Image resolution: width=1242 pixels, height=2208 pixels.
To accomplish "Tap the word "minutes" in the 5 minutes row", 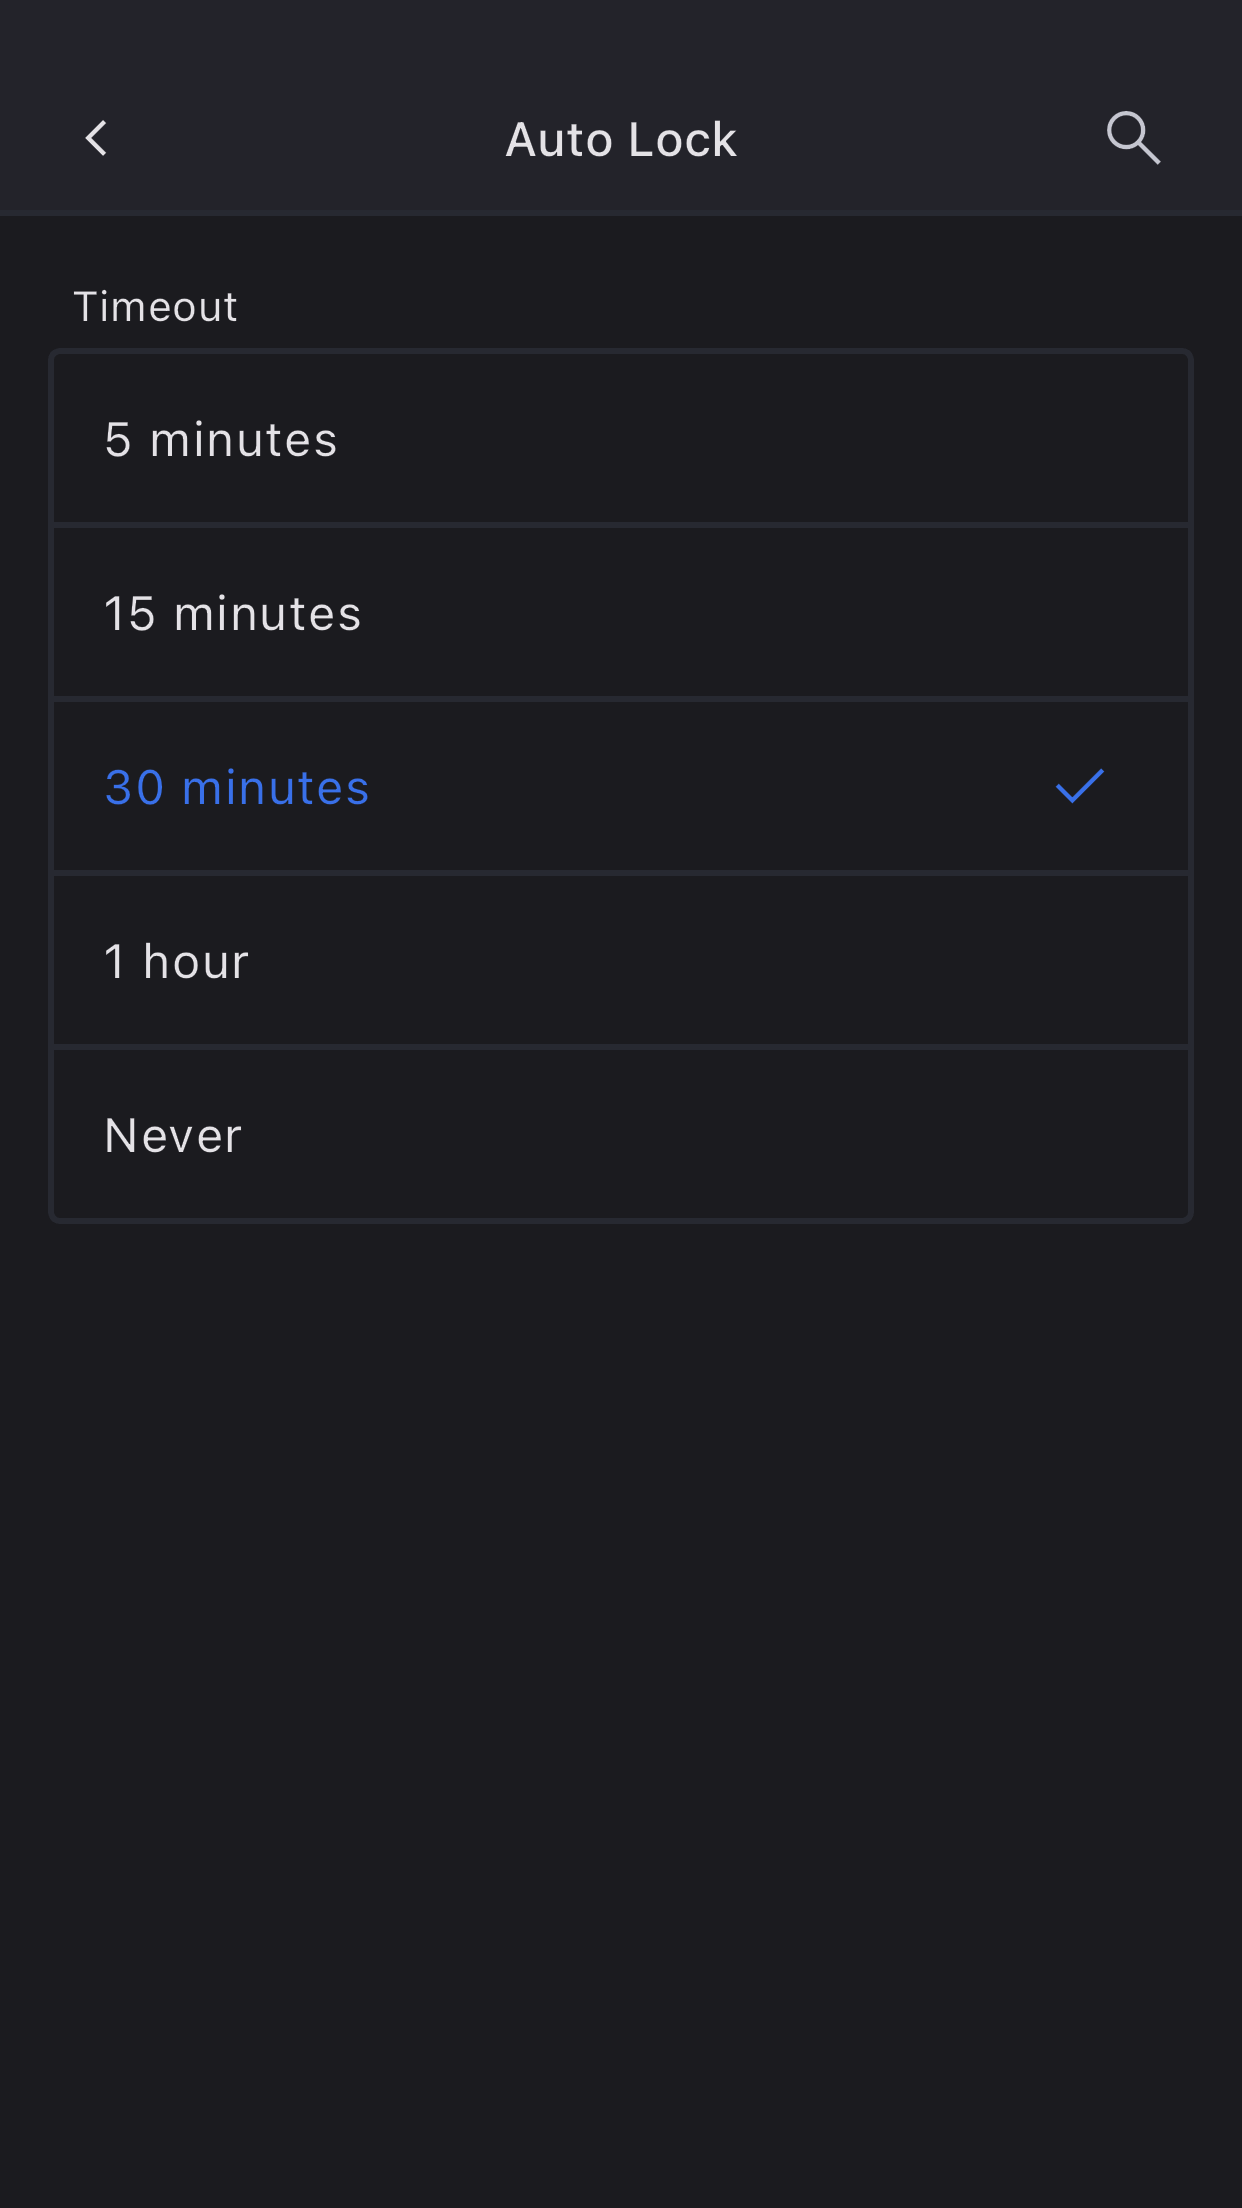I will 244,440.
